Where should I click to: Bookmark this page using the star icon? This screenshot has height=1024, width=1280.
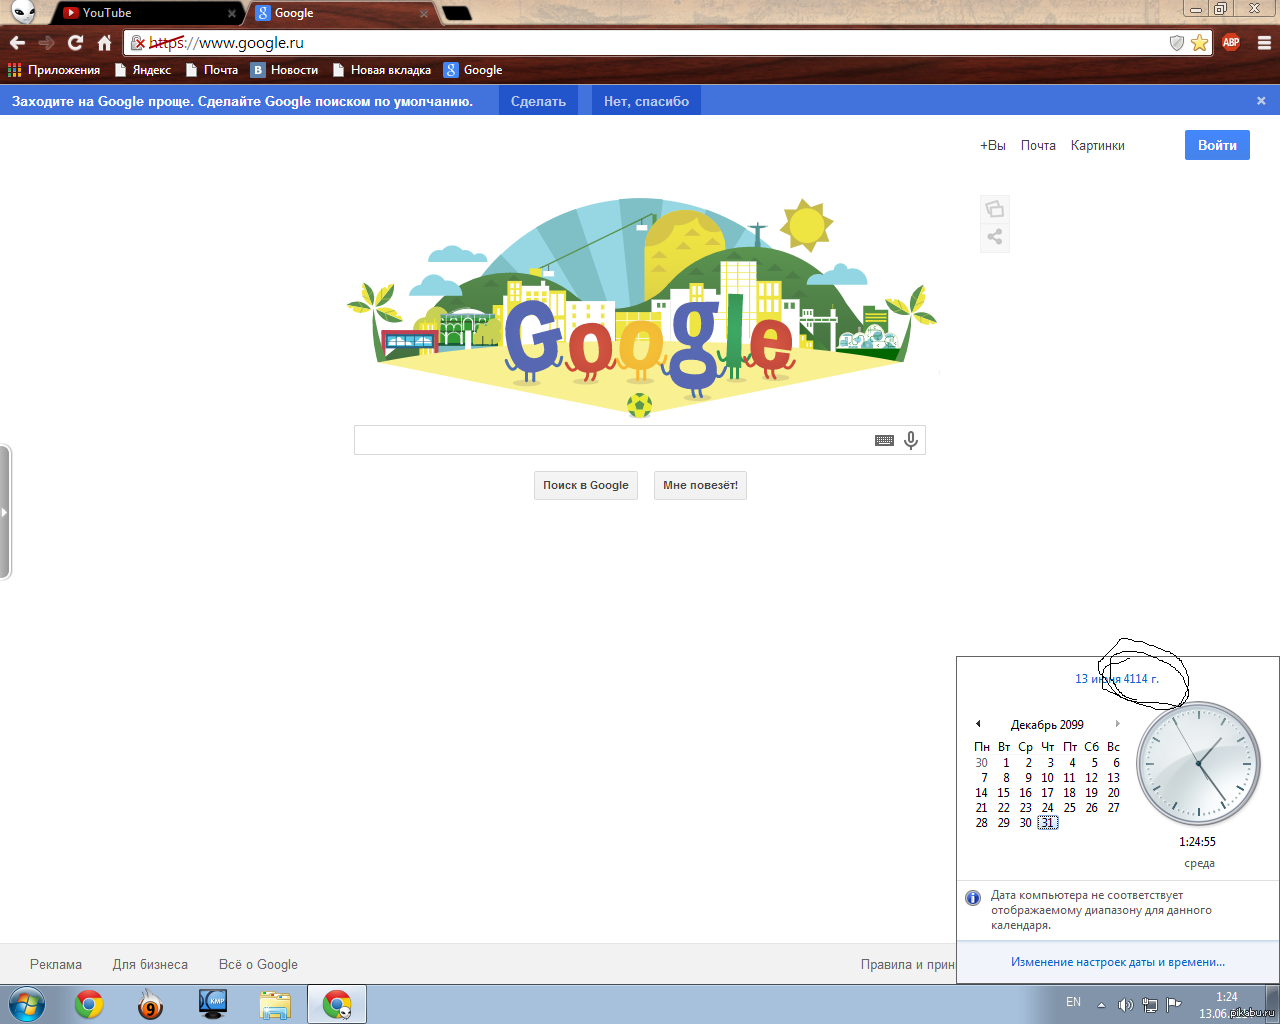(x=1198, y=42)
